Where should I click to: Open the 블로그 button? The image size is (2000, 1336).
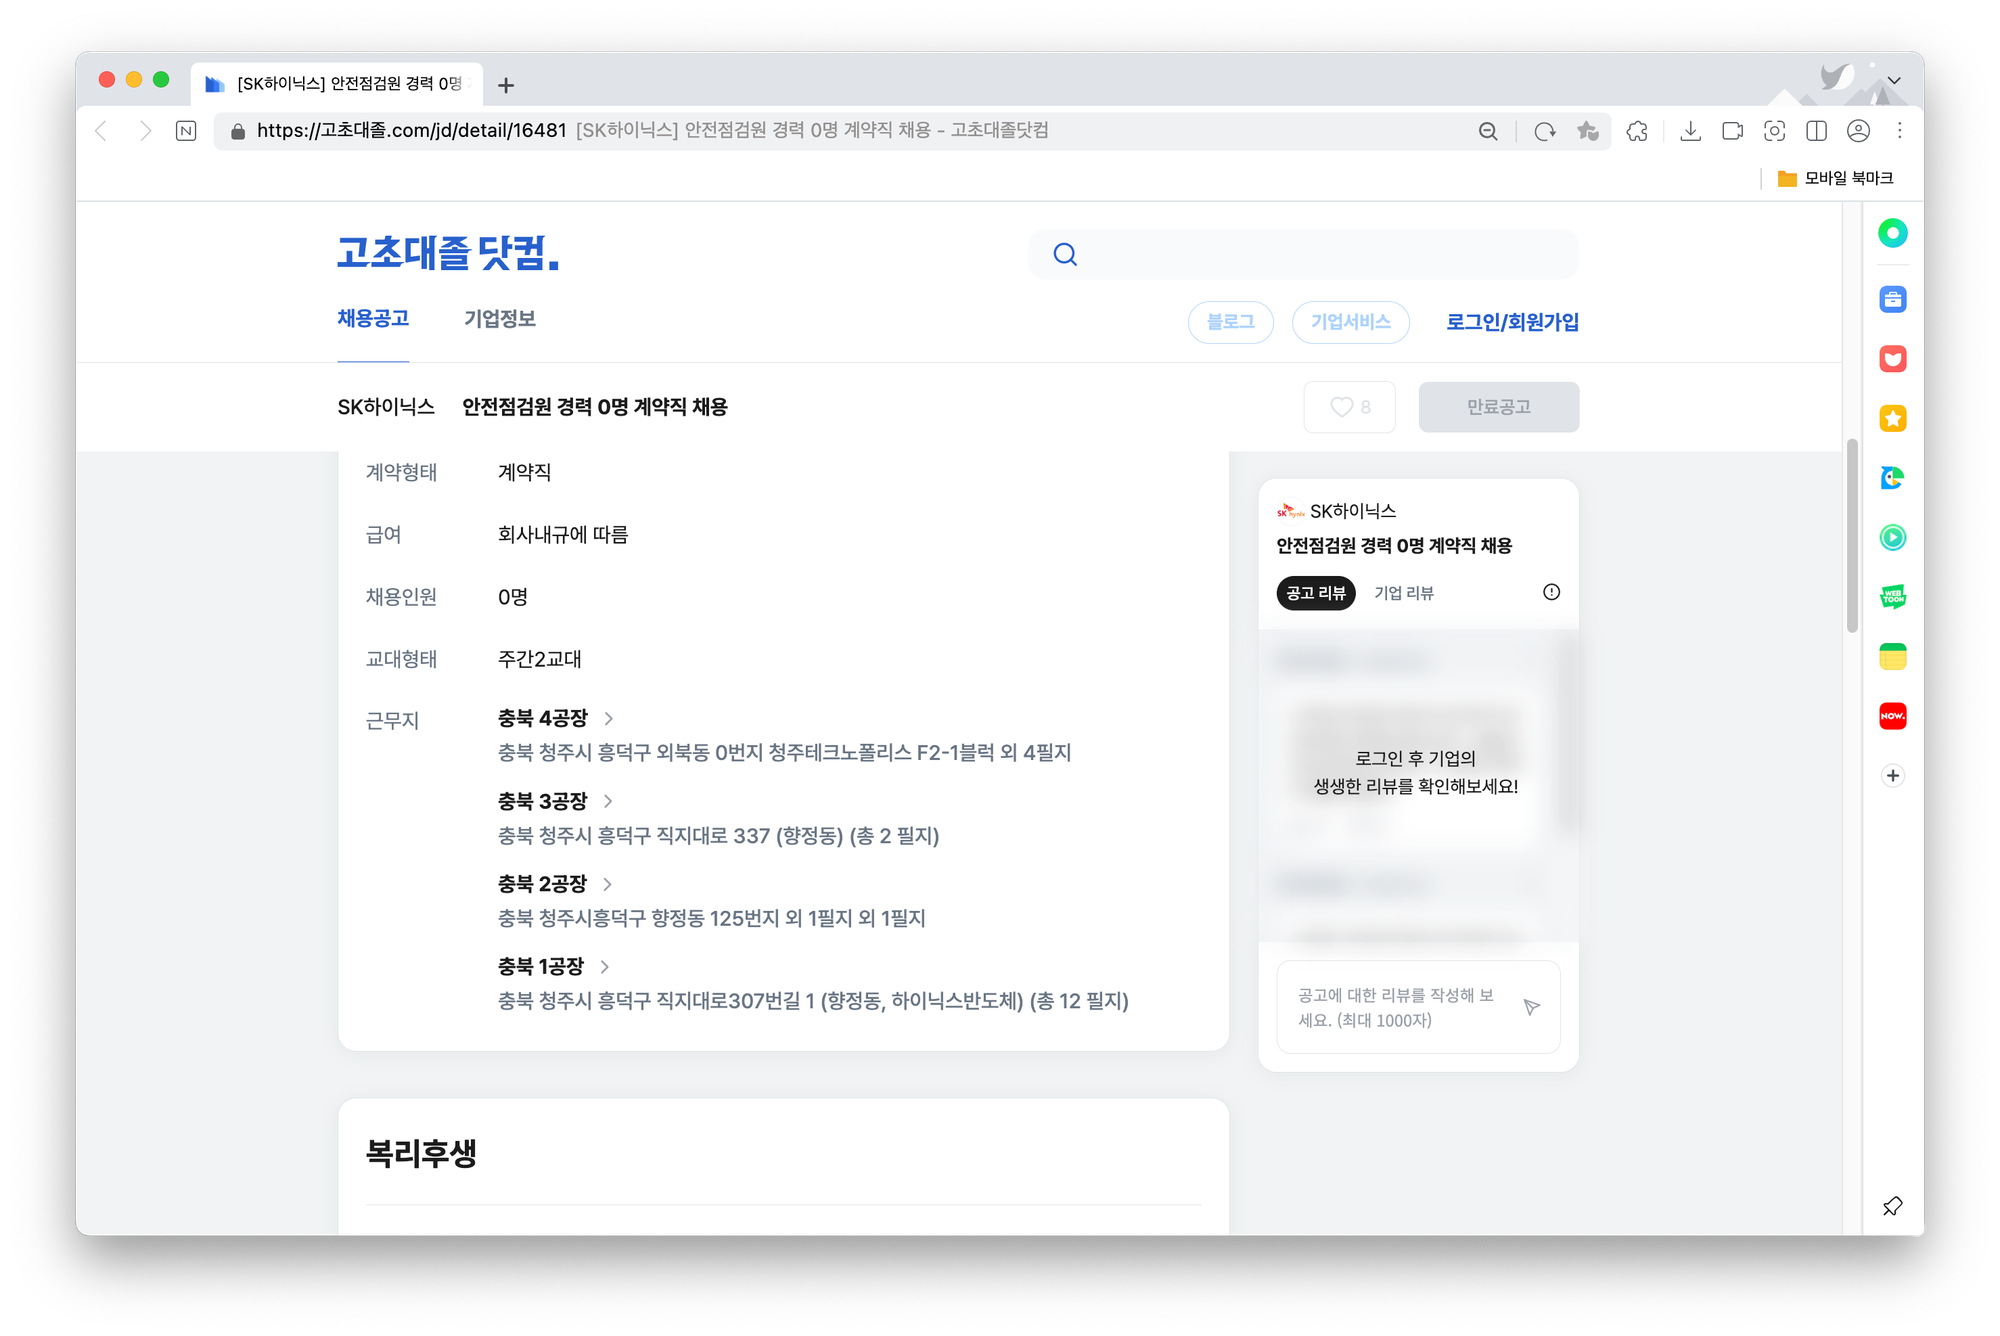coord(1230,322)
